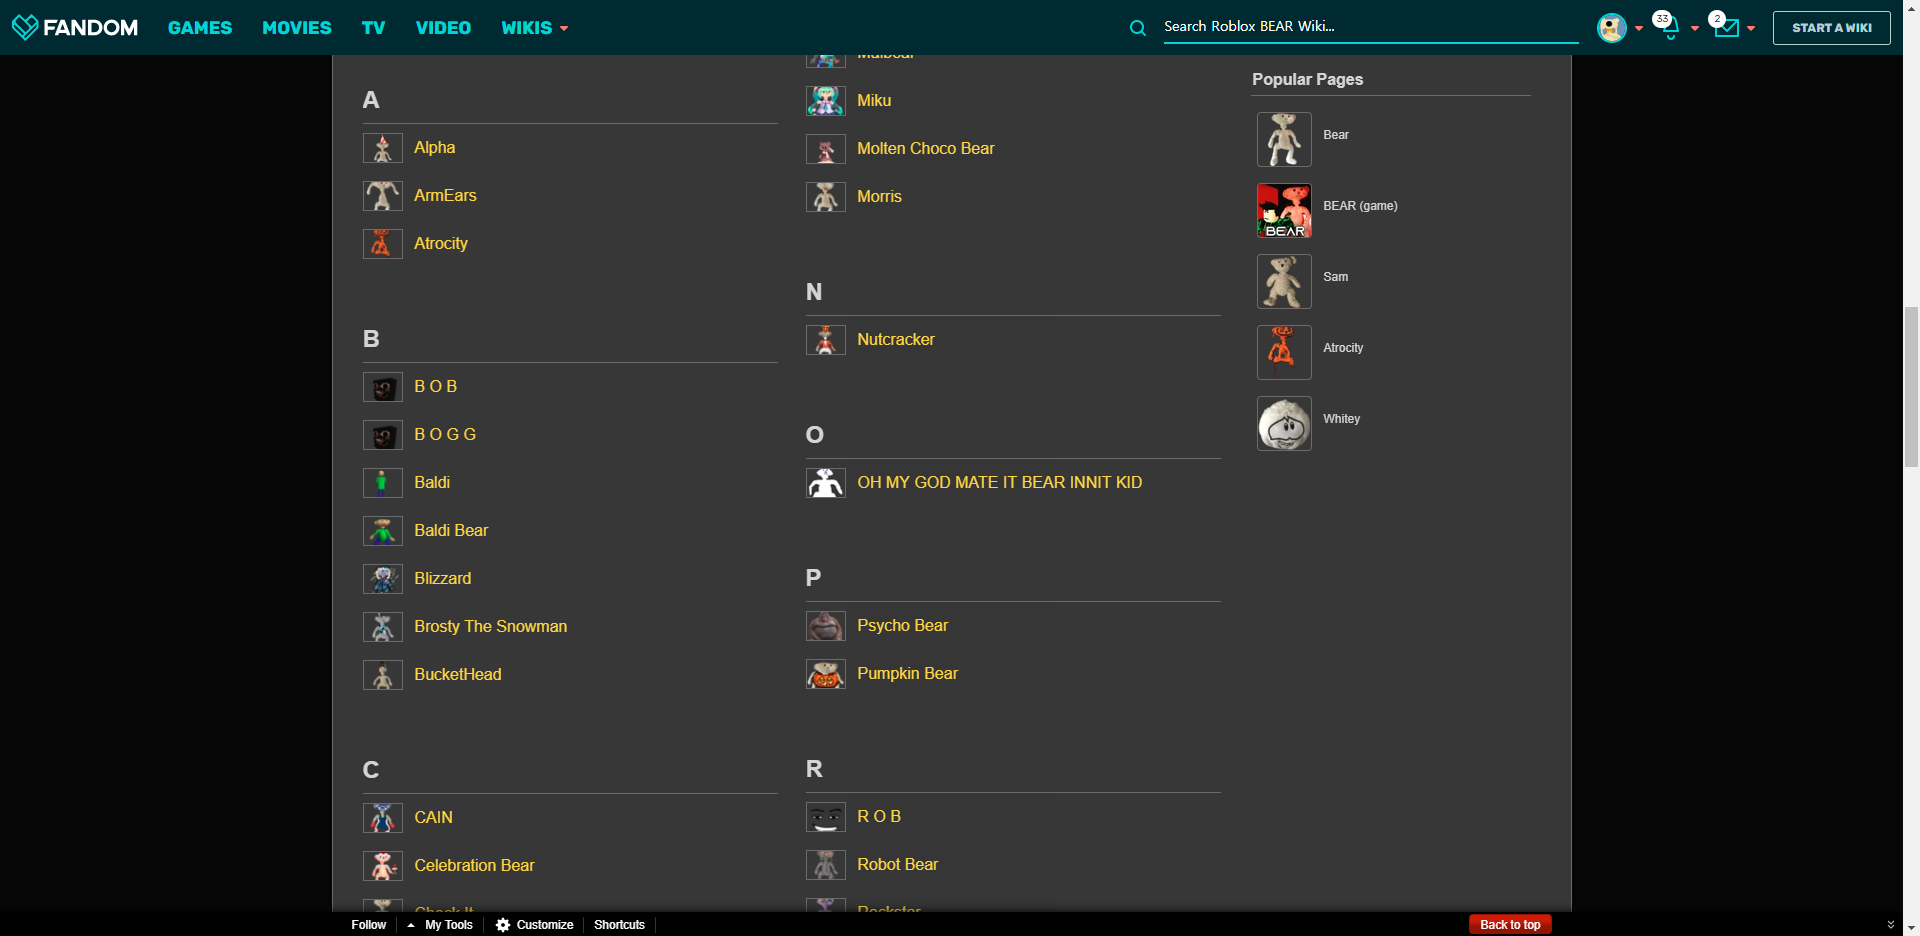Open the Baldi thumbnail image

click(x=383, y=483)
